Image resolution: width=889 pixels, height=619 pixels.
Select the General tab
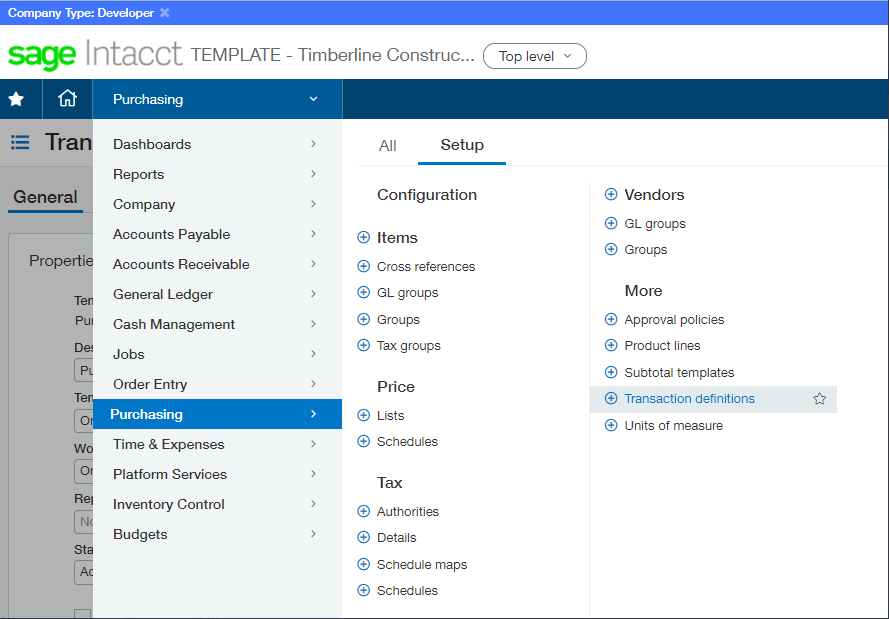(45, 197)
